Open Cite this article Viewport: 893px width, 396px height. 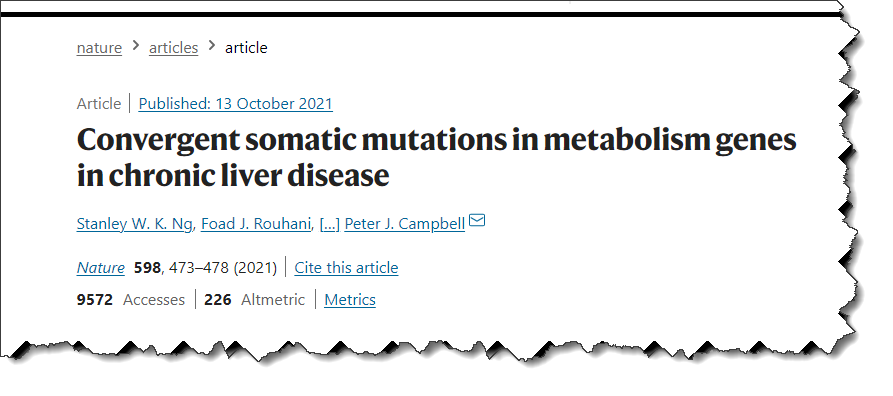346,267
